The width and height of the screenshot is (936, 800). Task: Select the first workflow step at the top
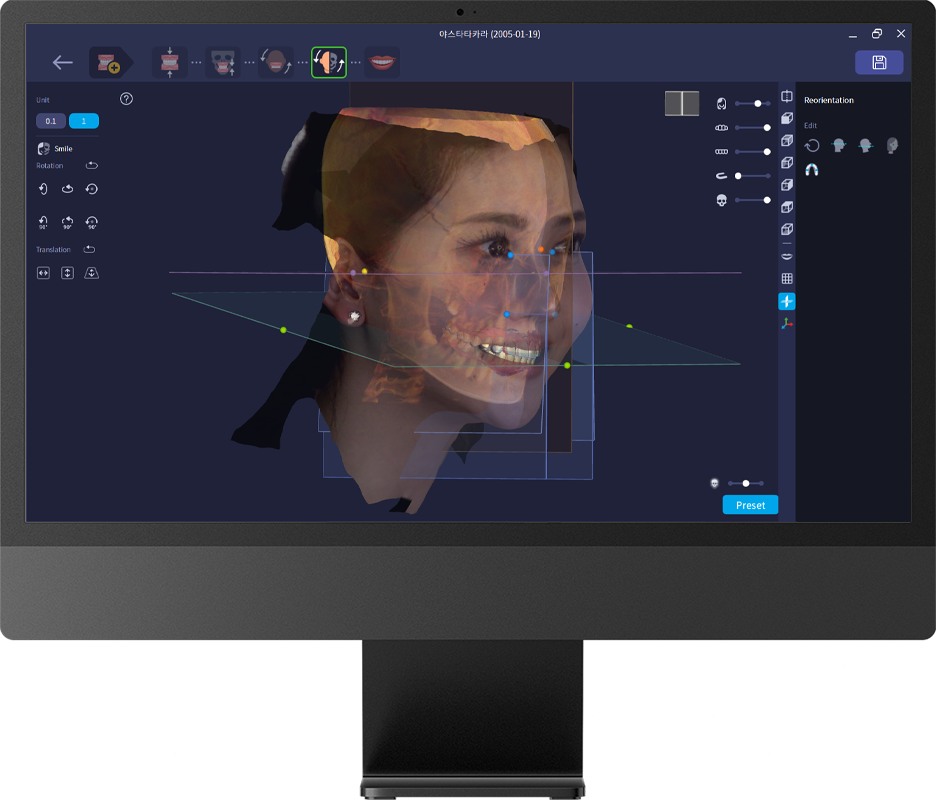pyautogui.click(x=110, y=62)
